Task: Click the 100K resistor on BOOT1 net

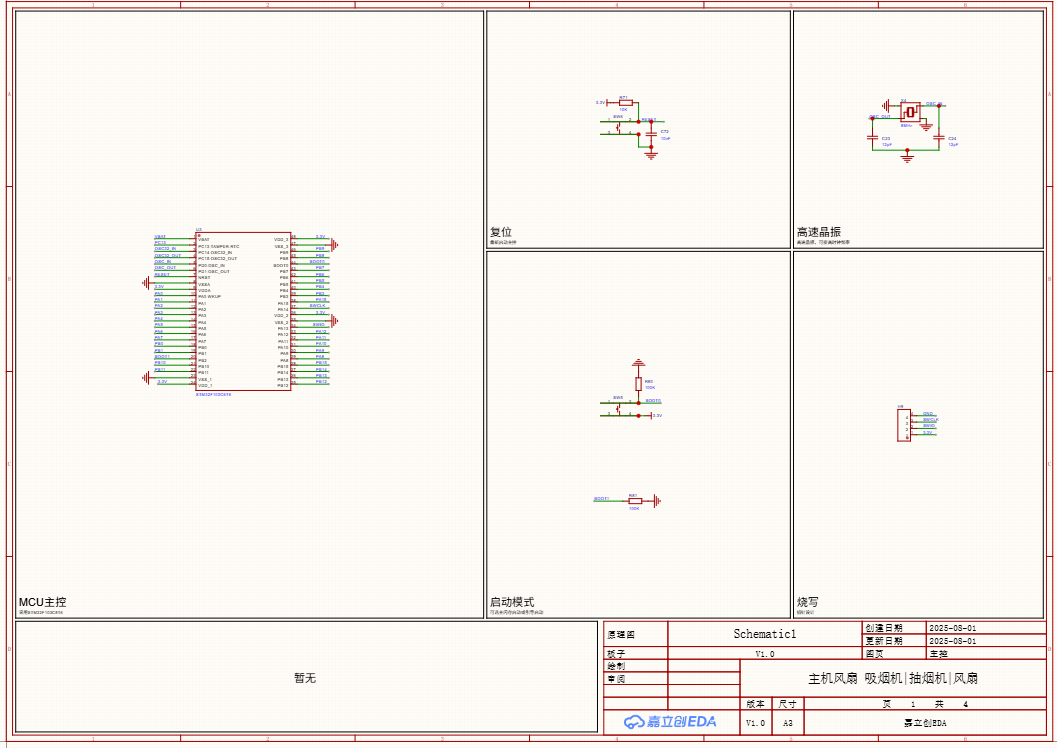Action: click(x=634, y=501)
